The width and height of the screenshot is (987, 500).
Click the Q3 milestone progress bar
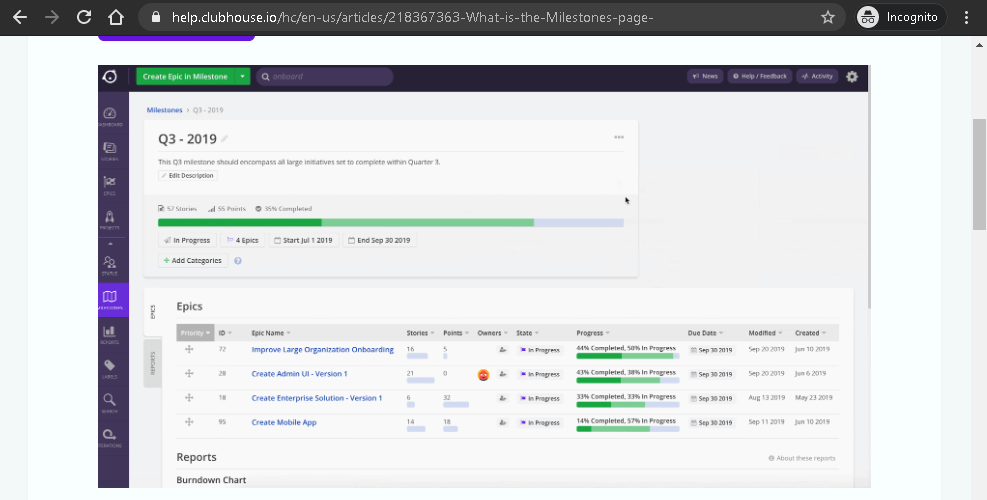[x=391, y=222]
